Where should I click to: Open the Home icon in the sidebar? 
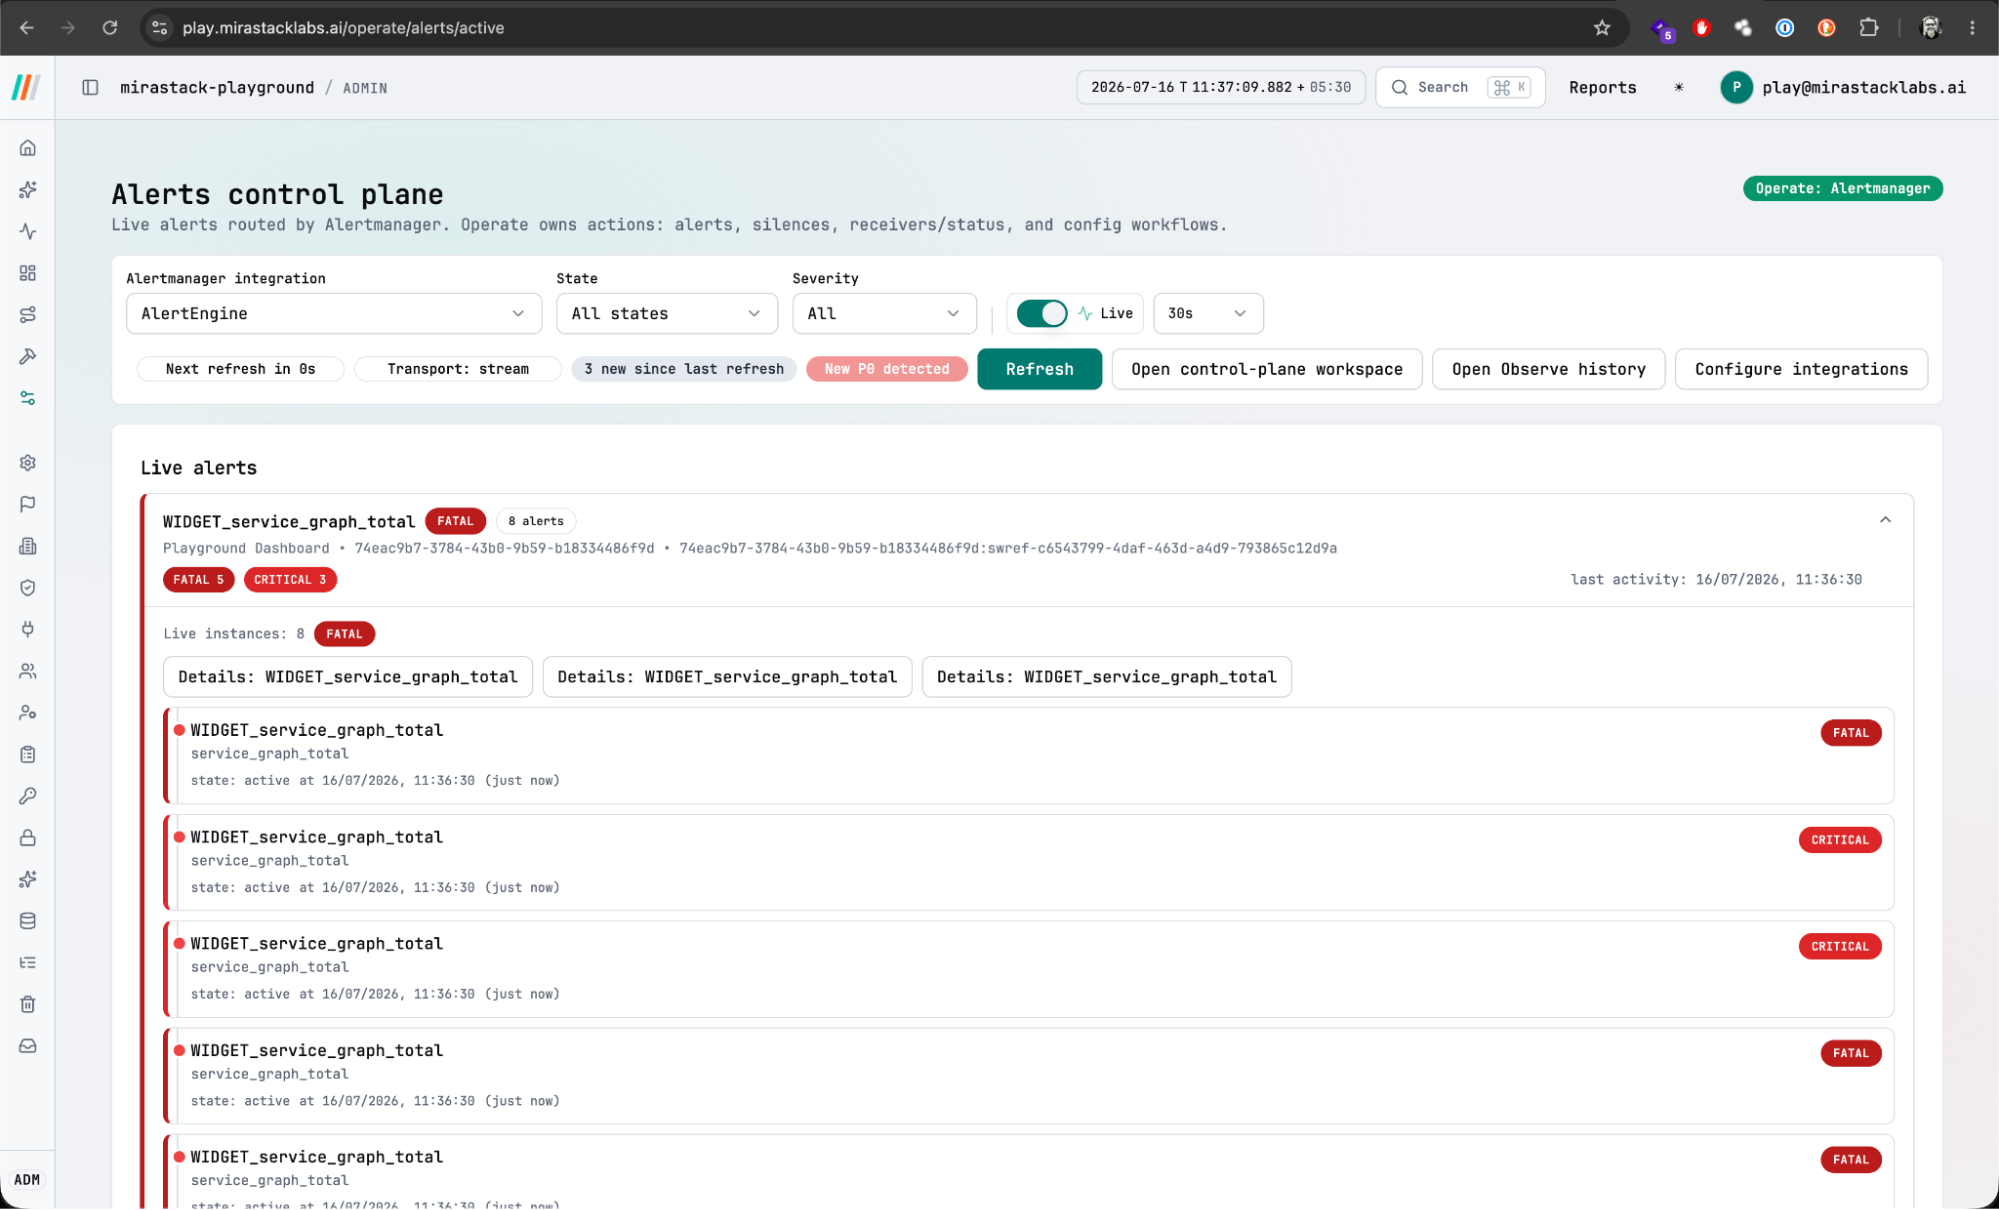[28, 148]
